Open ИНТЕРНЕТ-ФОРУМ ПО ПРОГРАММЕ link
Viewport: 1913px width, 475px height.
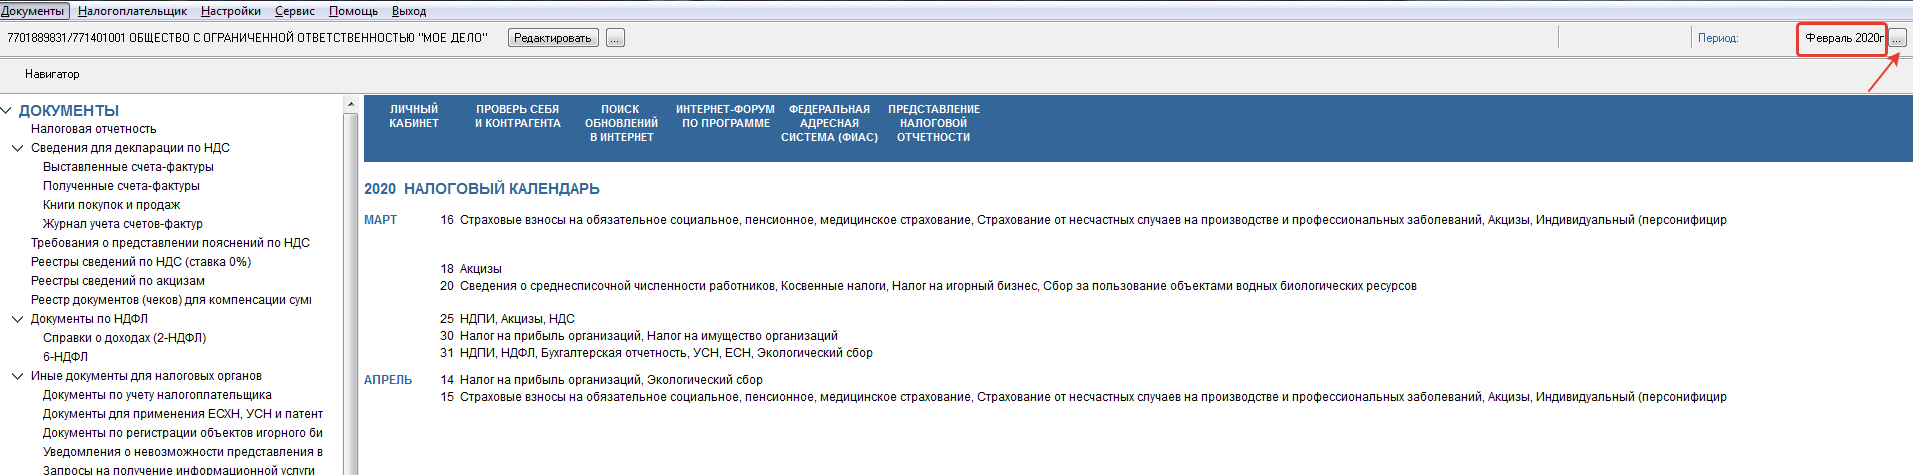[725, 116]
